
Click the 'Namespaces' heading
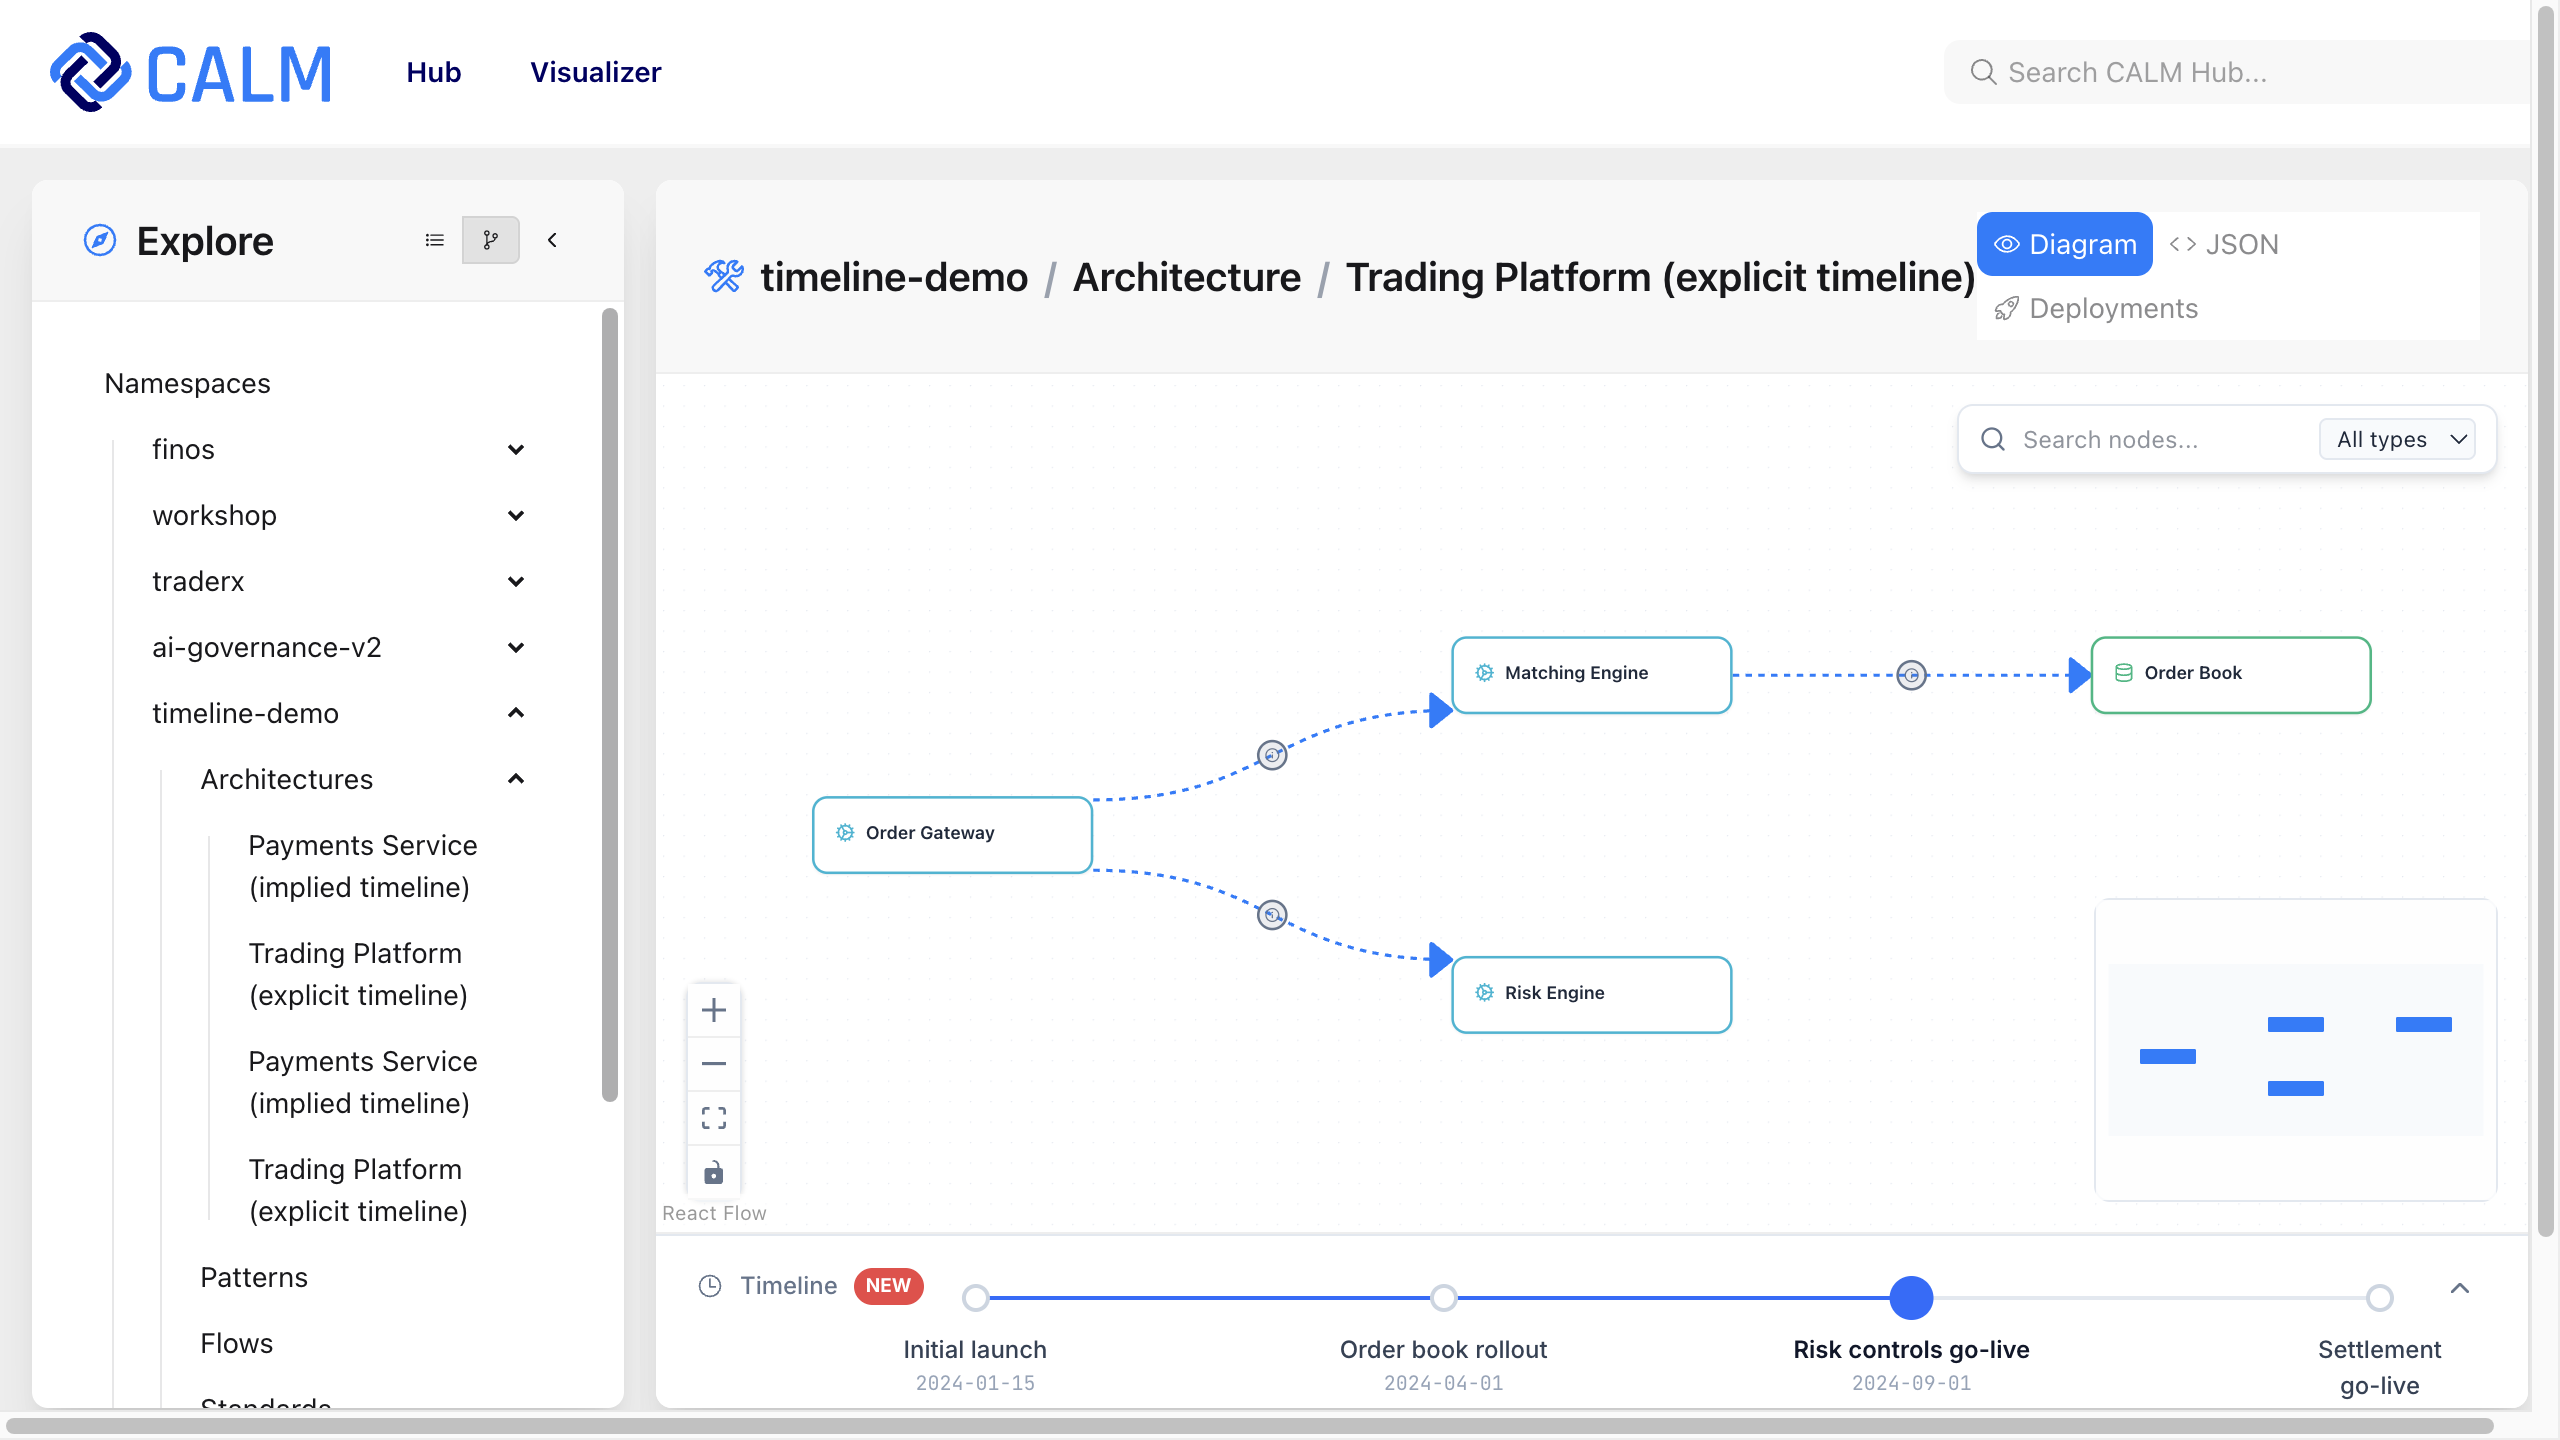[187, 384]
